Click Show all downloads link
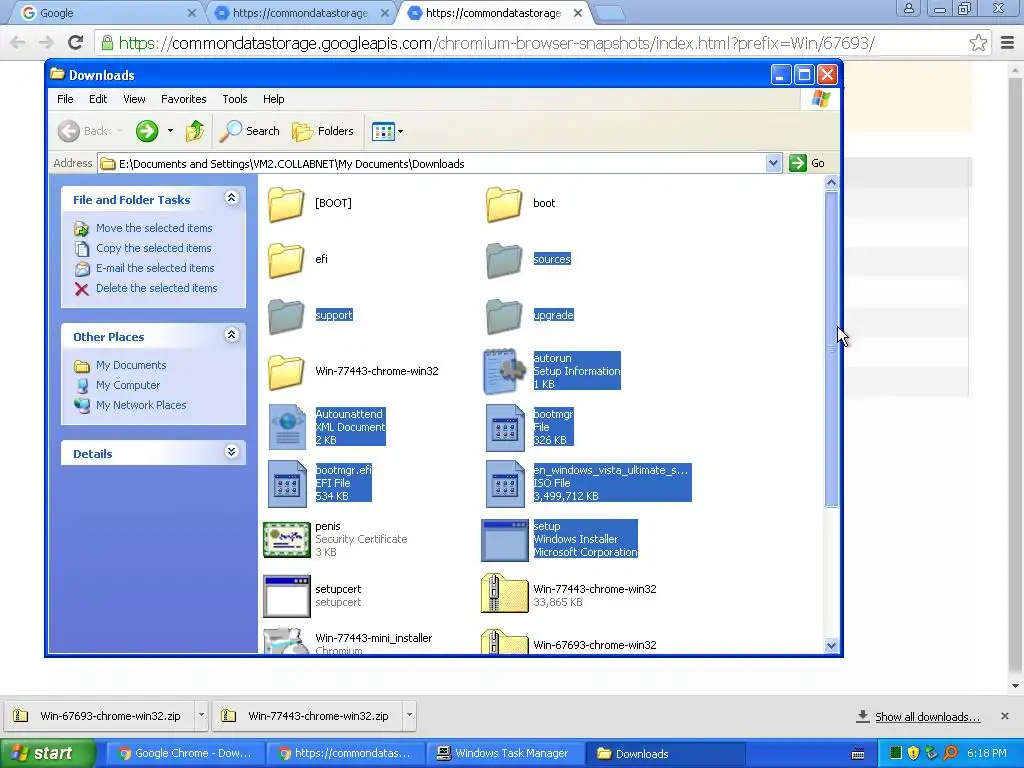Viewport: 1024px width, 768px height. point(927,717)
